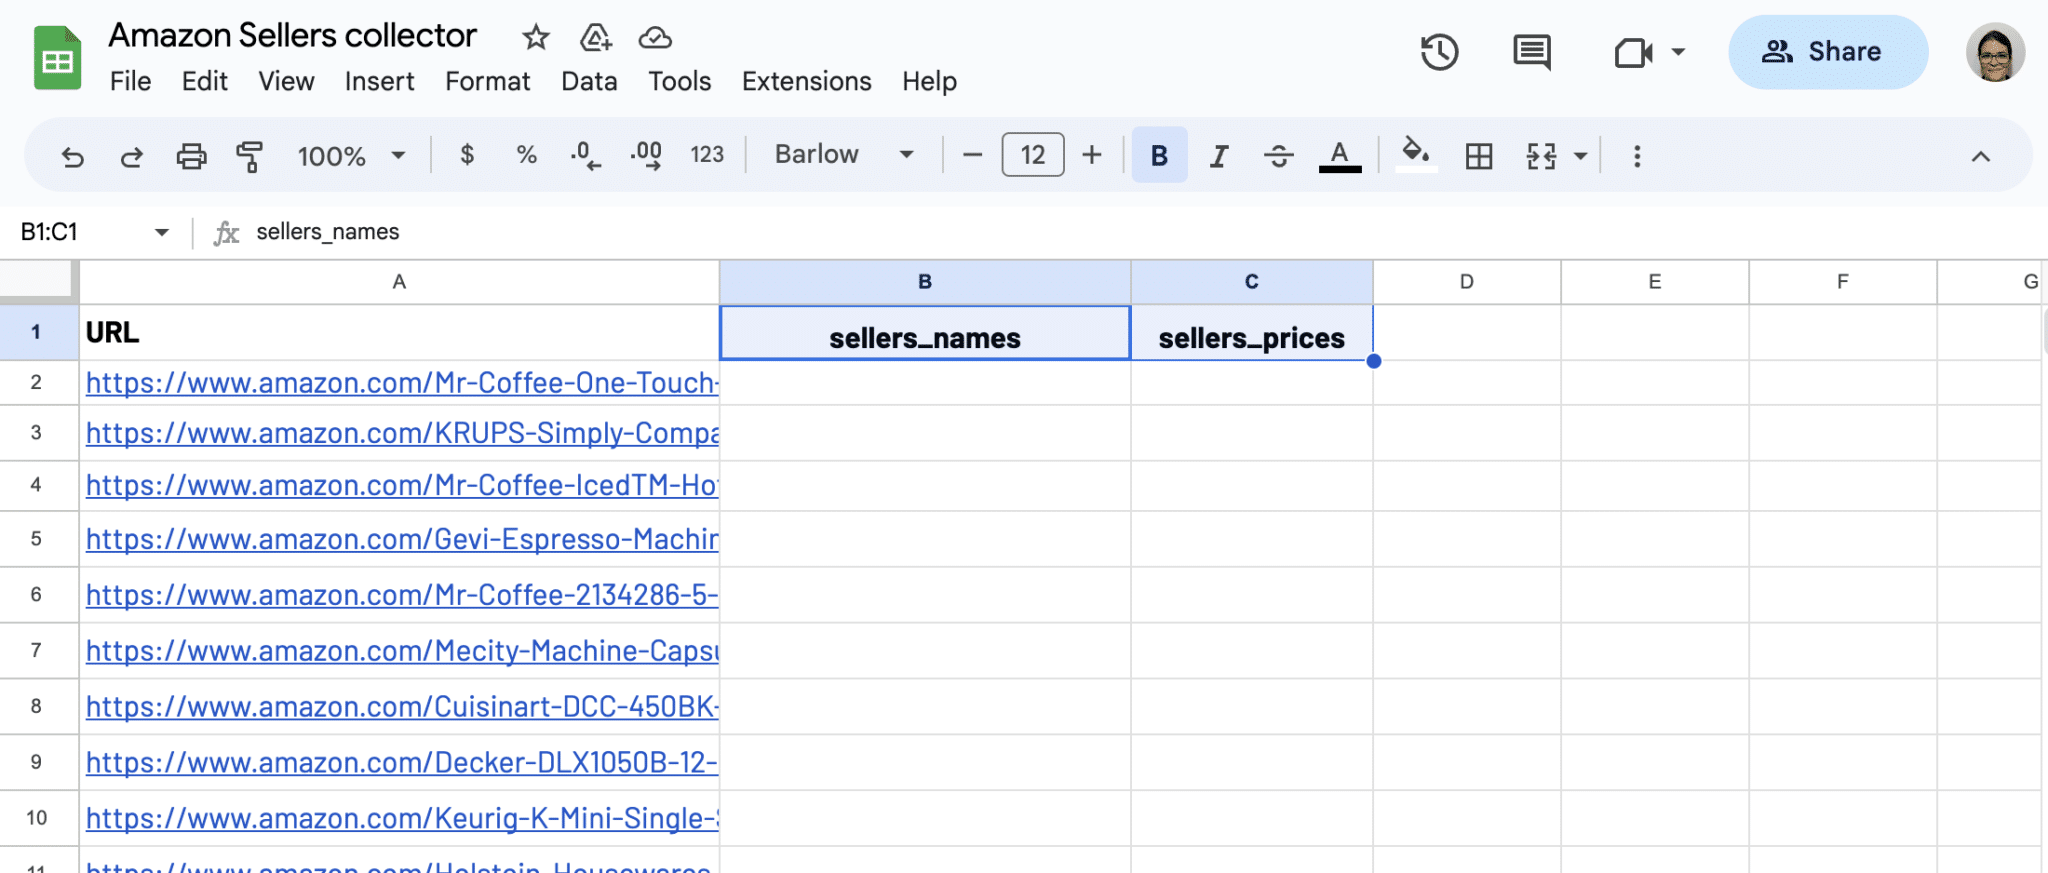The height and width of the screenshot is (873, 2048).
Task: Start a Meet call camera icon
Action: tap(1633, 52)
